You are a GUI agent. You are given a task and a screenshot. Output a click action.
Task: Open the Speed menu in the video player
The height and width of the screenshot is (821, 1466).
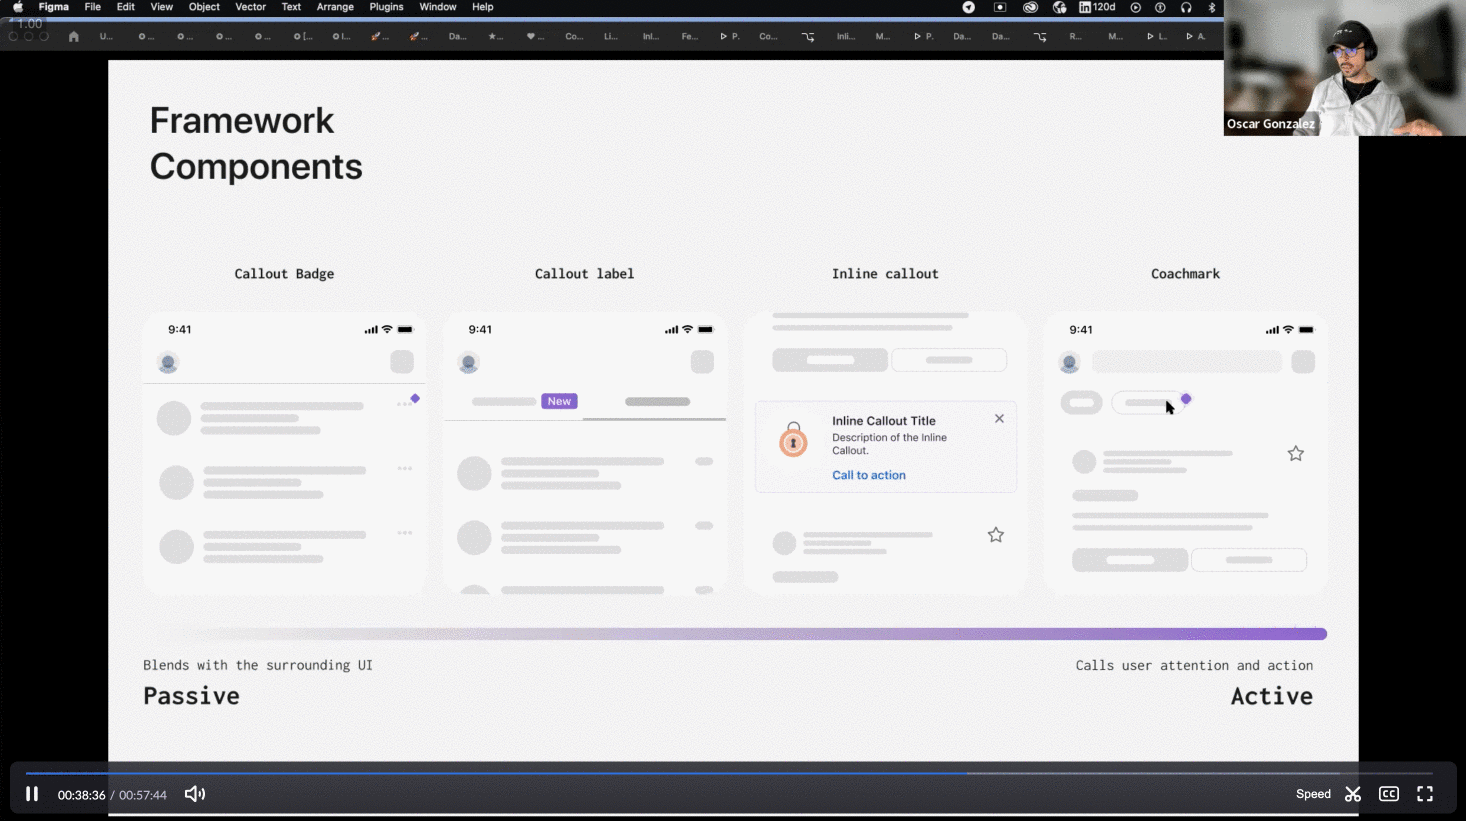click(1312, 793)
